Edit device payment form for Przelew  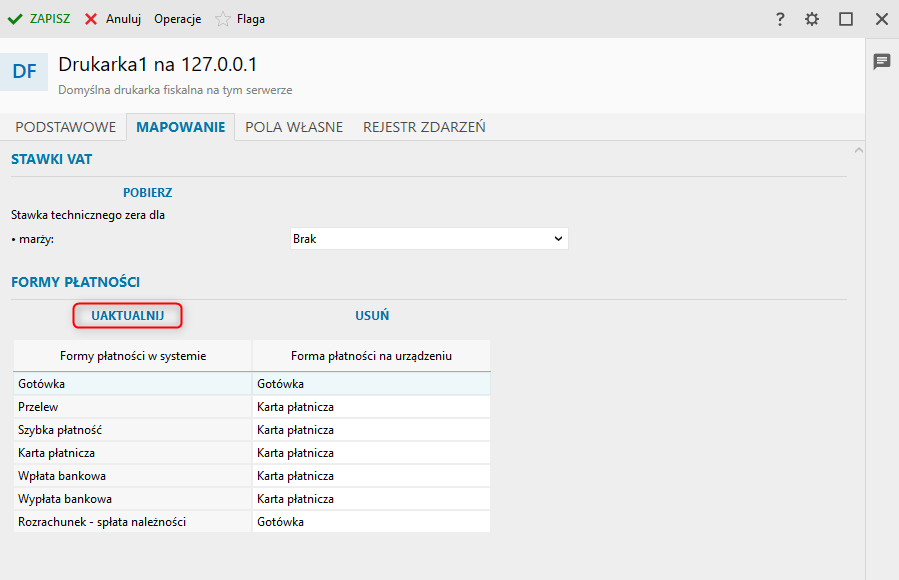(372, 407)
